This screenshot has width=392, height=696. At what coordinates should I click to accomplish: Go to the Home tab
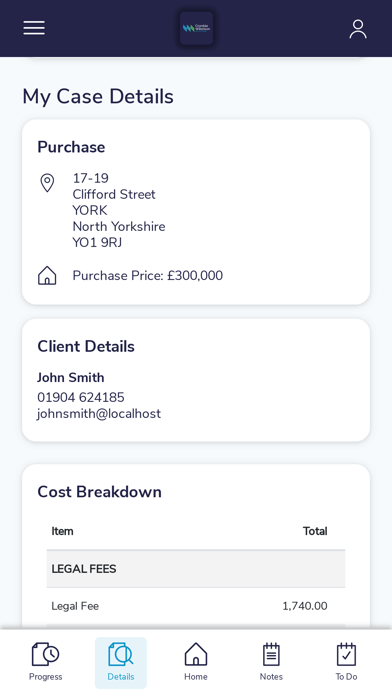coord(196,662)
